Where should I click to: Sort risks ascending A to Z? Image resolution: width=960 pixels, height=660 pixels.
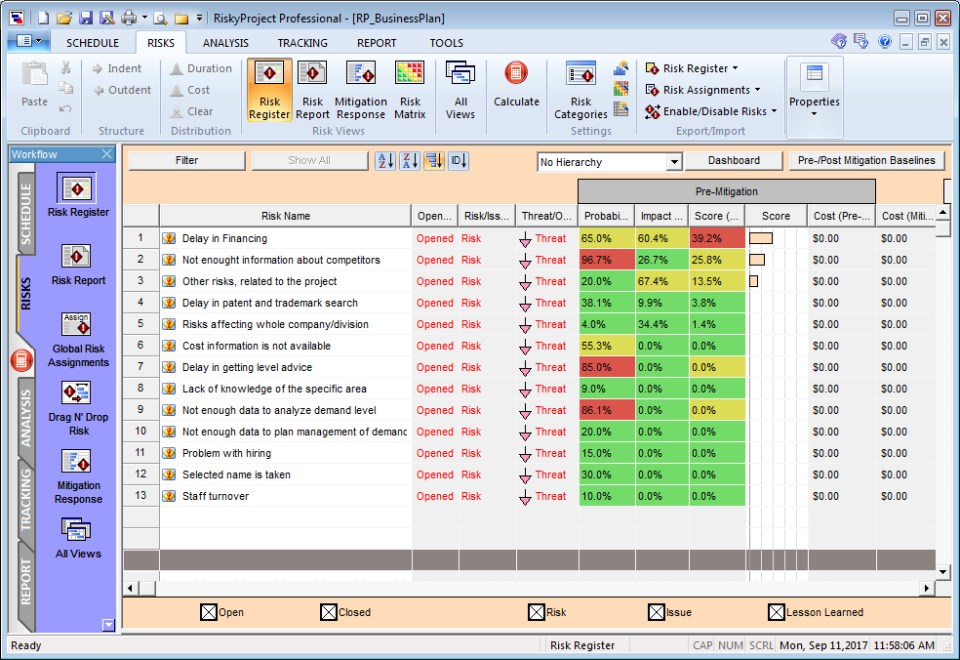385,161
